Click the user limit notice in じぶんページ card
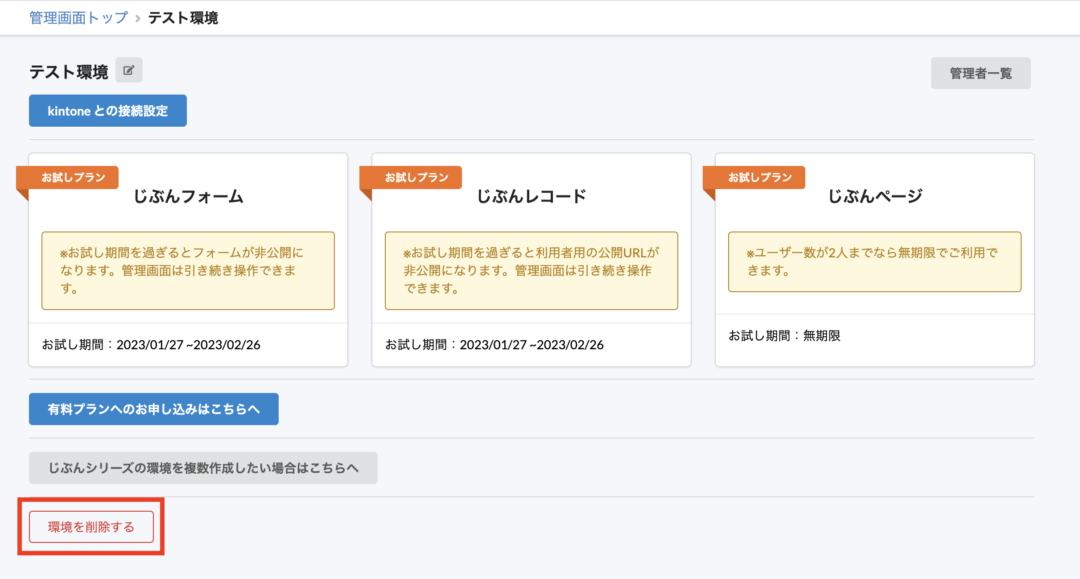The image size is (1080, 579). (874, 262)
